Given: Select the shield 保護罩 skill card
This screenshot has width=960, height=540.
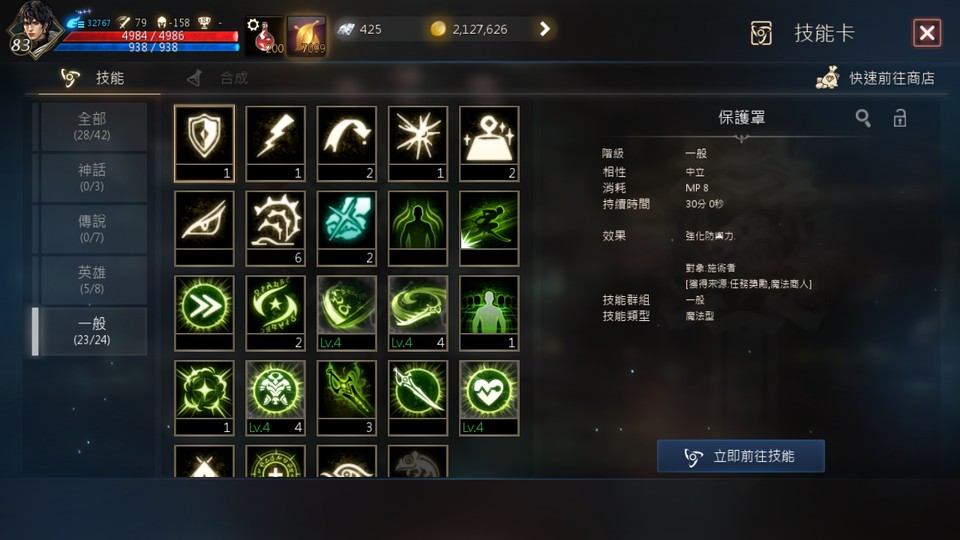Looking at the screenshot, I should [204, 143].
